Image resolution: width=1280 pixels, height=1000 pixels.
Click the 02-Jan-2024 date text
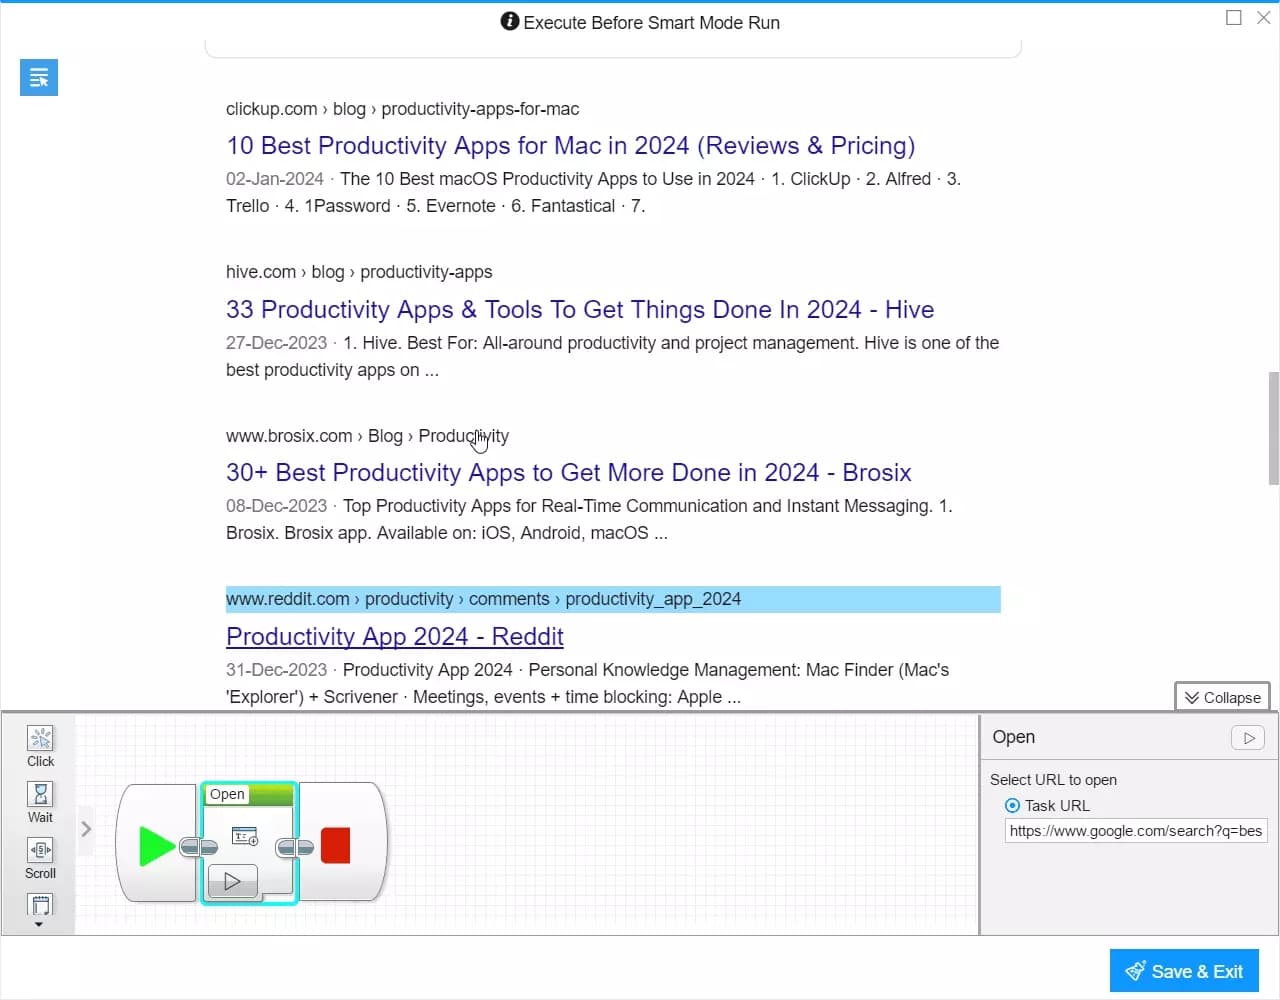point(275,179)
